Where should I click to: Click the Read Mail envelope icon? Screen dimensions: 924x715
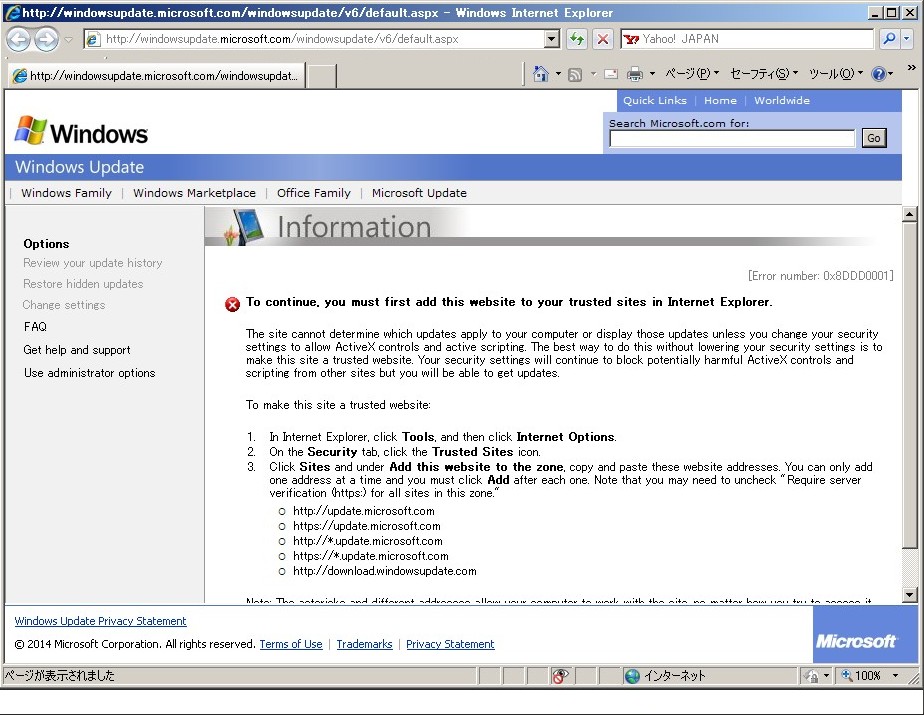[611, 74]
